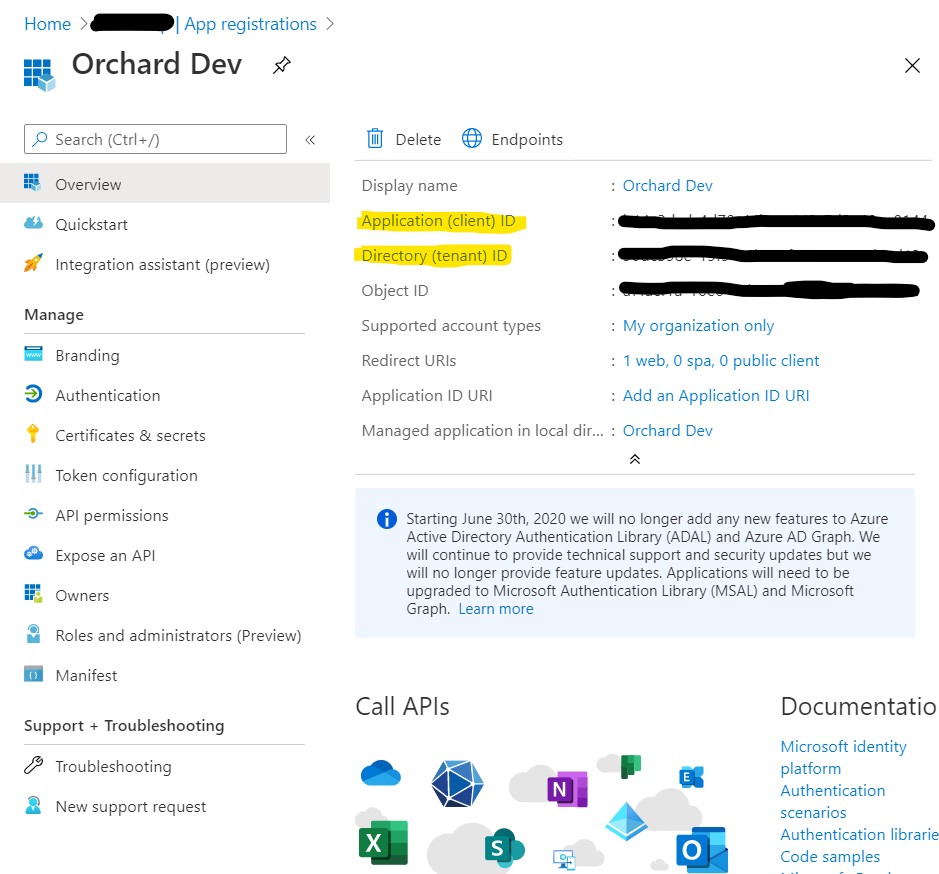Click the Exchange icon
939x874 pixels.
(x=692, y=777)
